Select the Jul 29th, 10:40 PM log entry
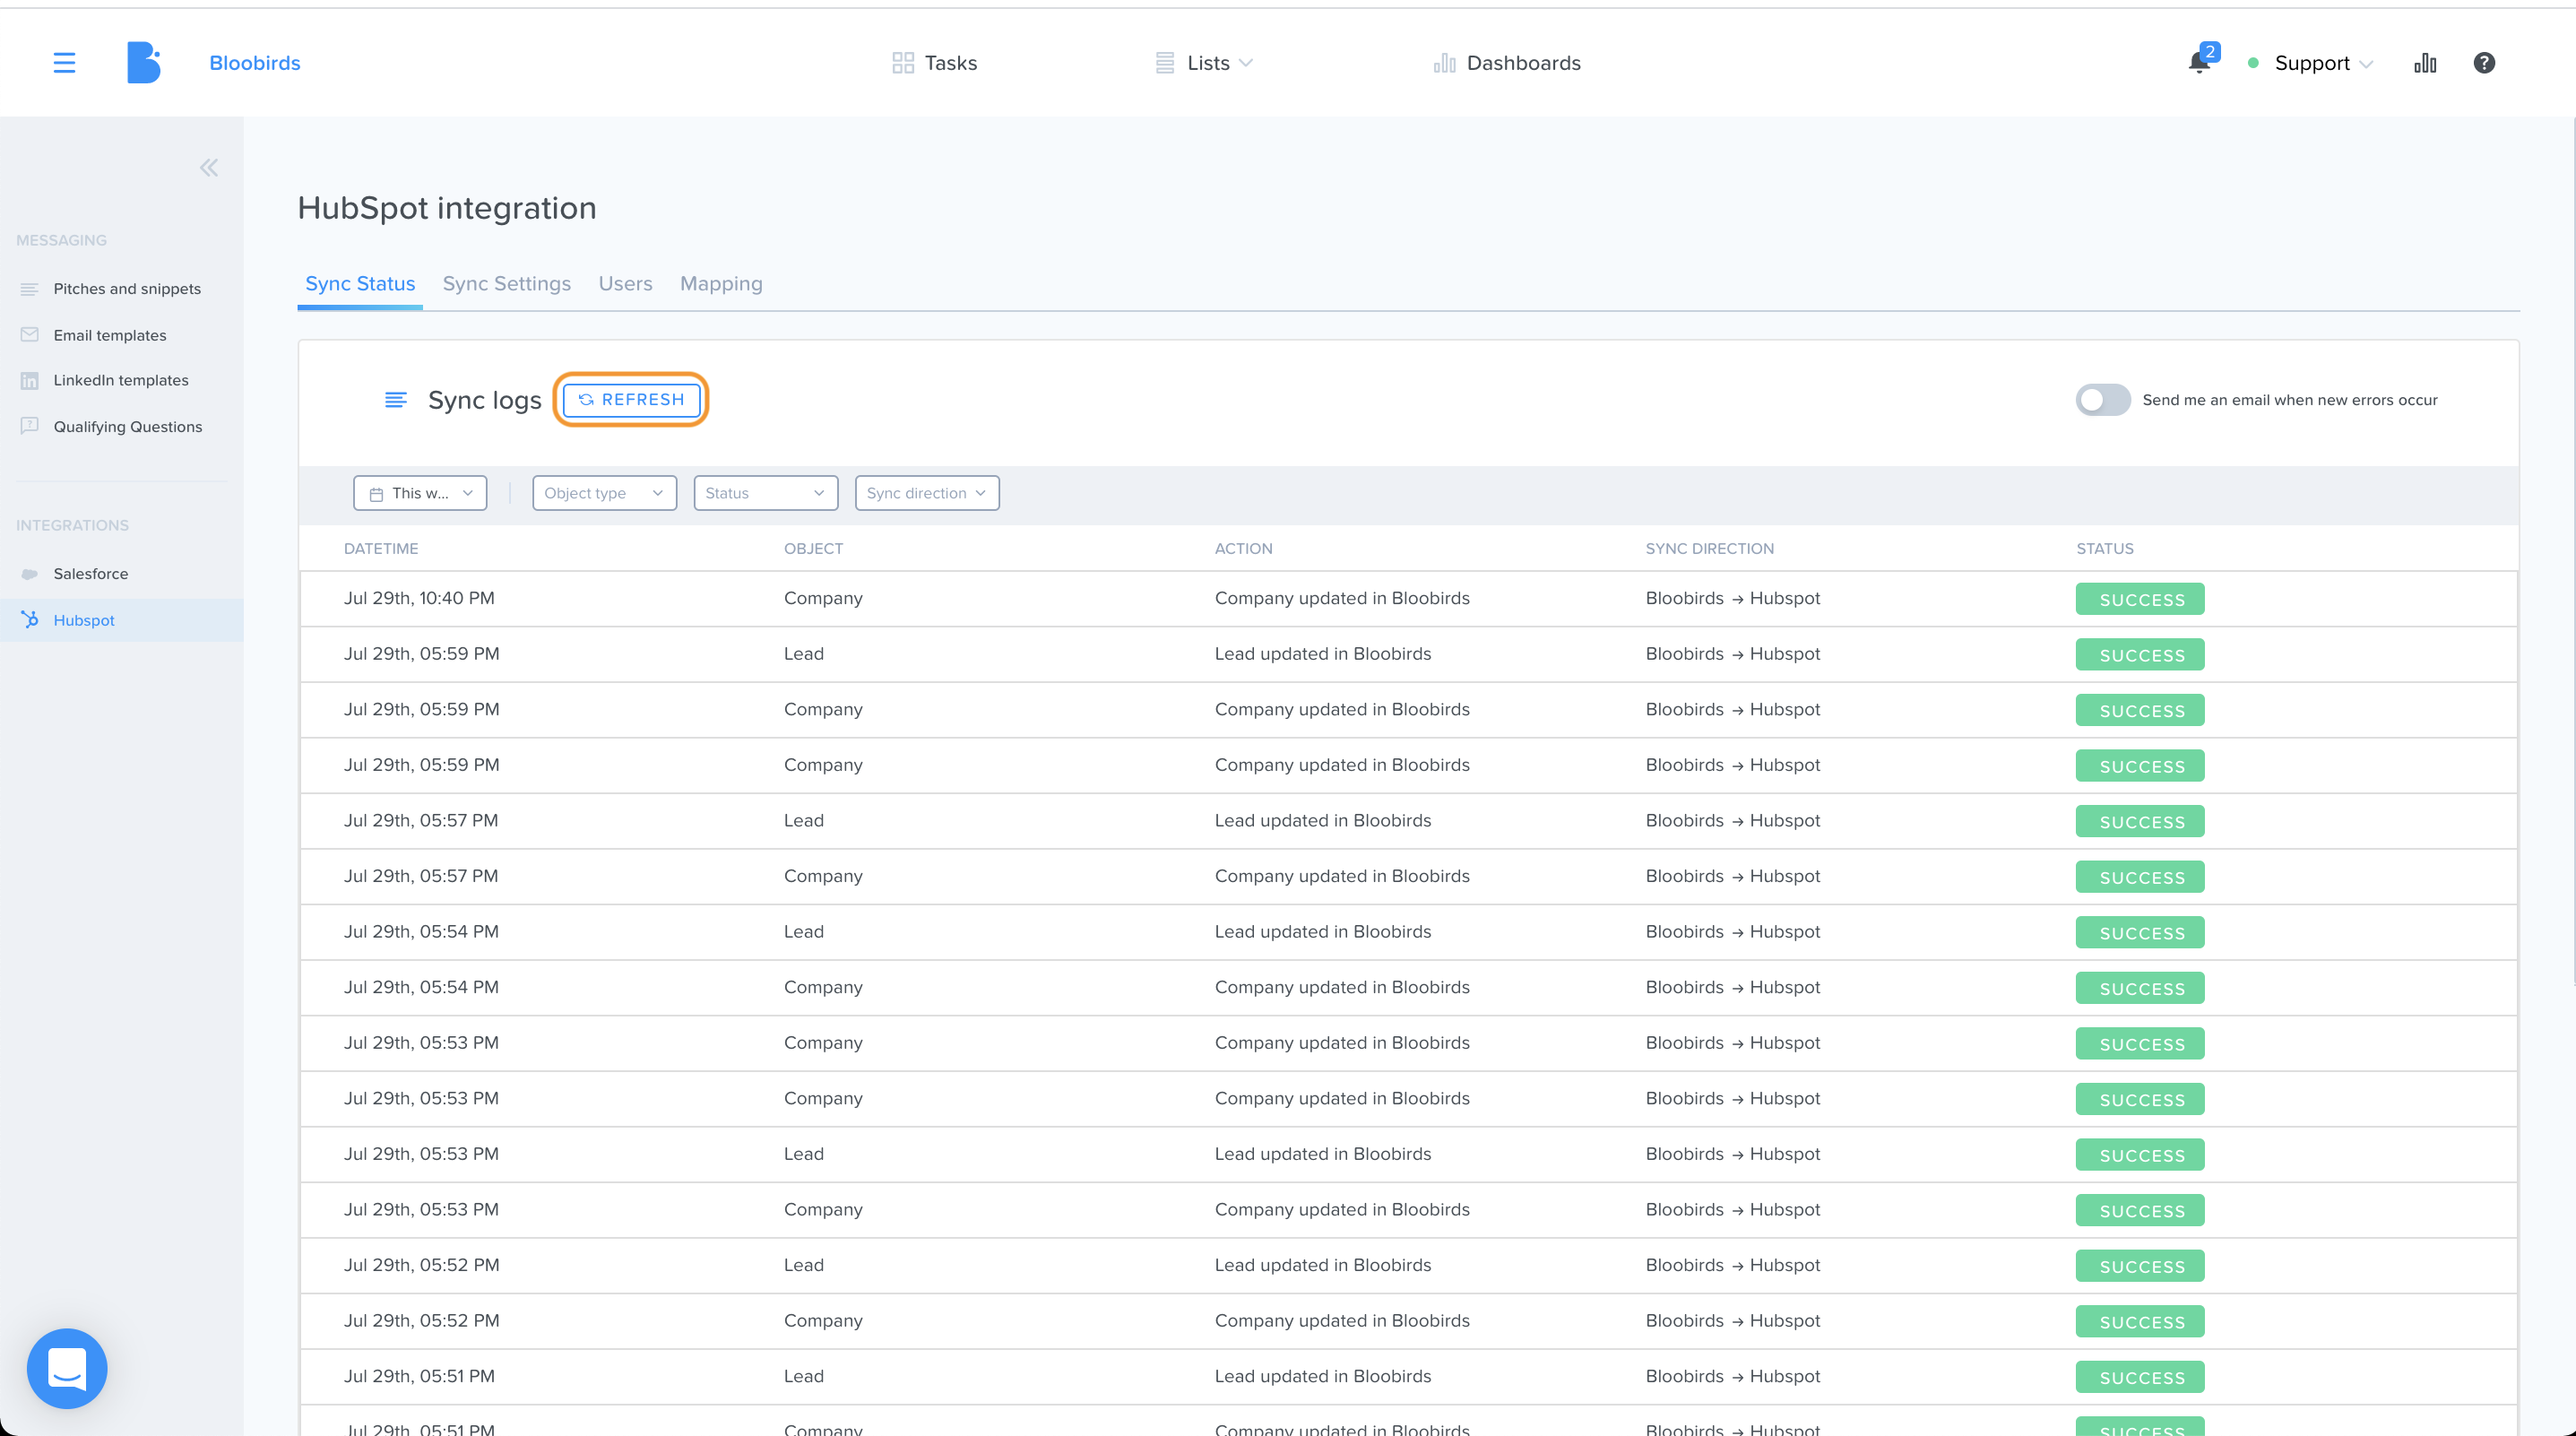Viewport: 2576px width, 1436px height. click(1408, 599)
